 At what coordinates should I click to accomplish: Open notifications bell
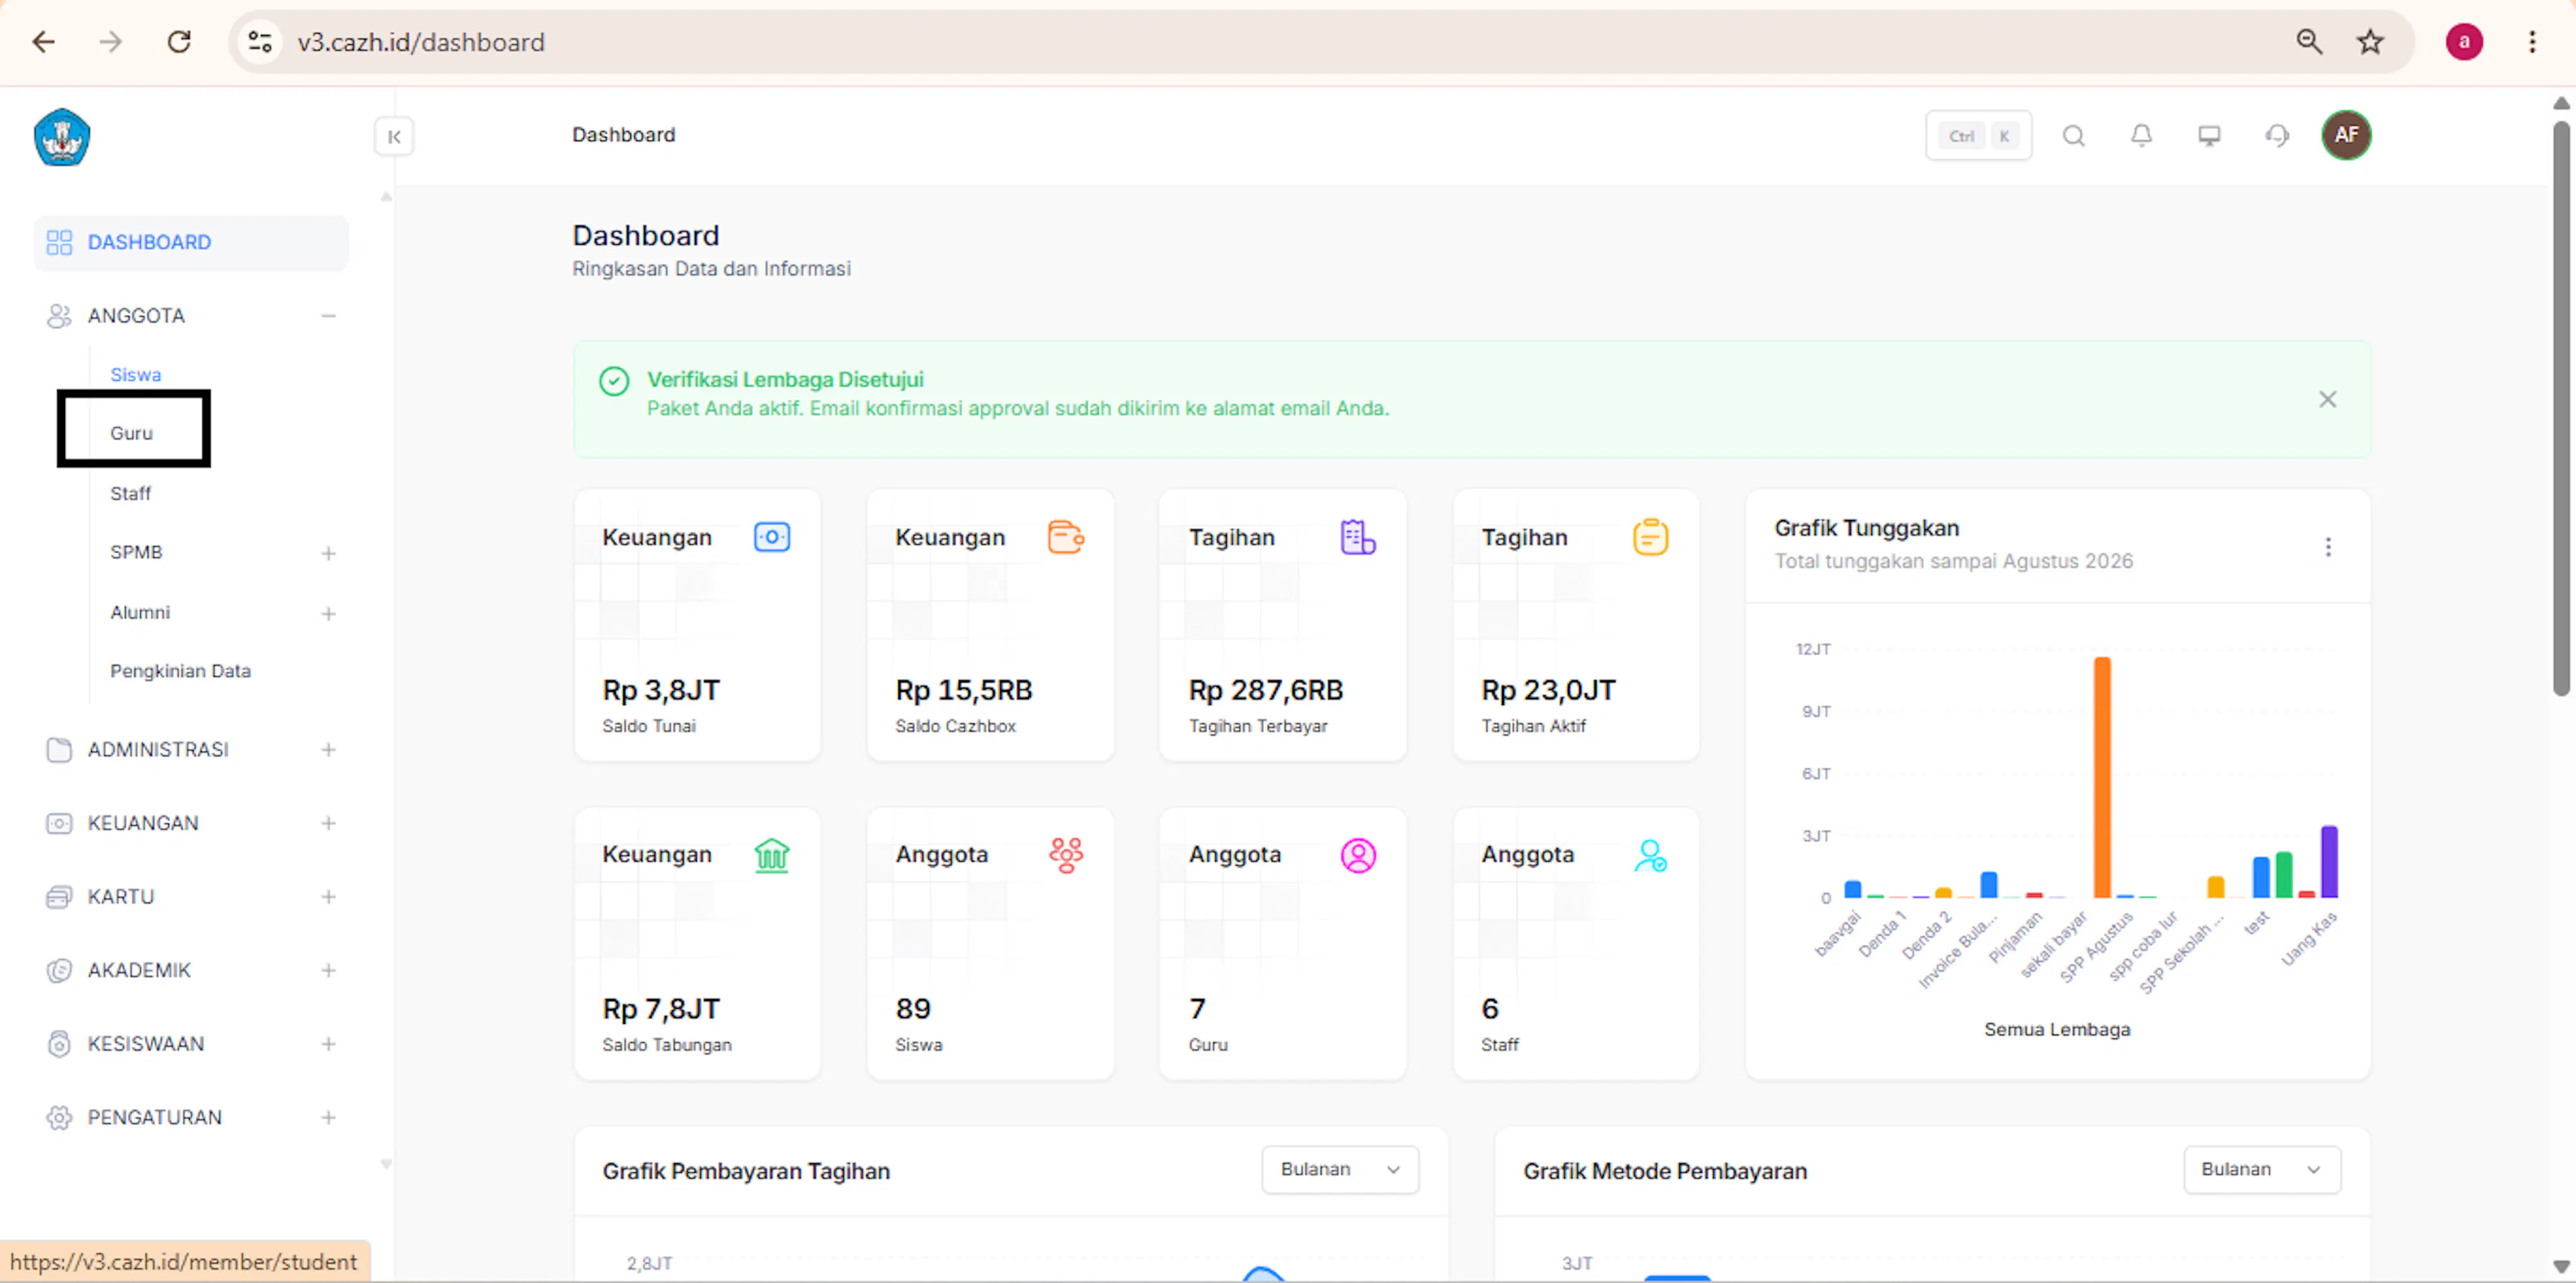pos(2141,136)
